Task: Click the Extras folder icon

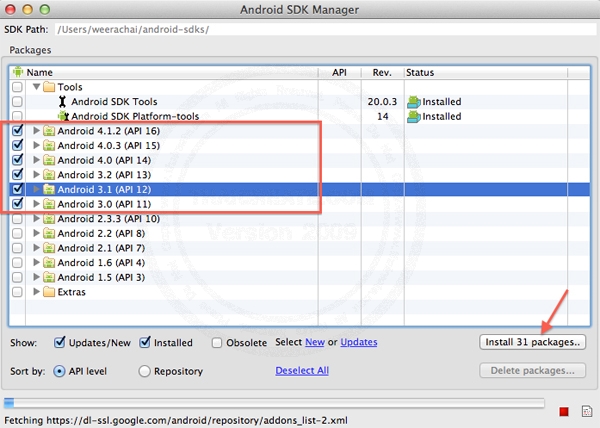Action: [x=49, y=292]
